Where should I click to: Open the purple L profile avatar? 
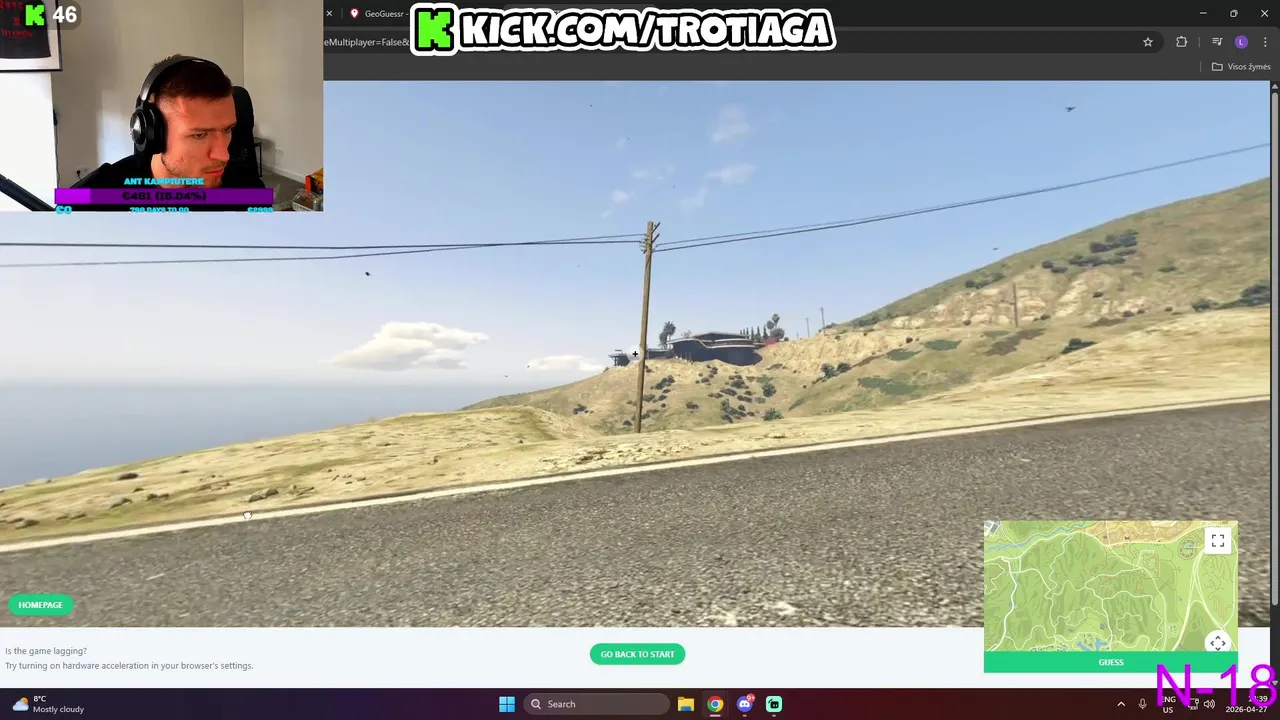[x=1241, y=42]
